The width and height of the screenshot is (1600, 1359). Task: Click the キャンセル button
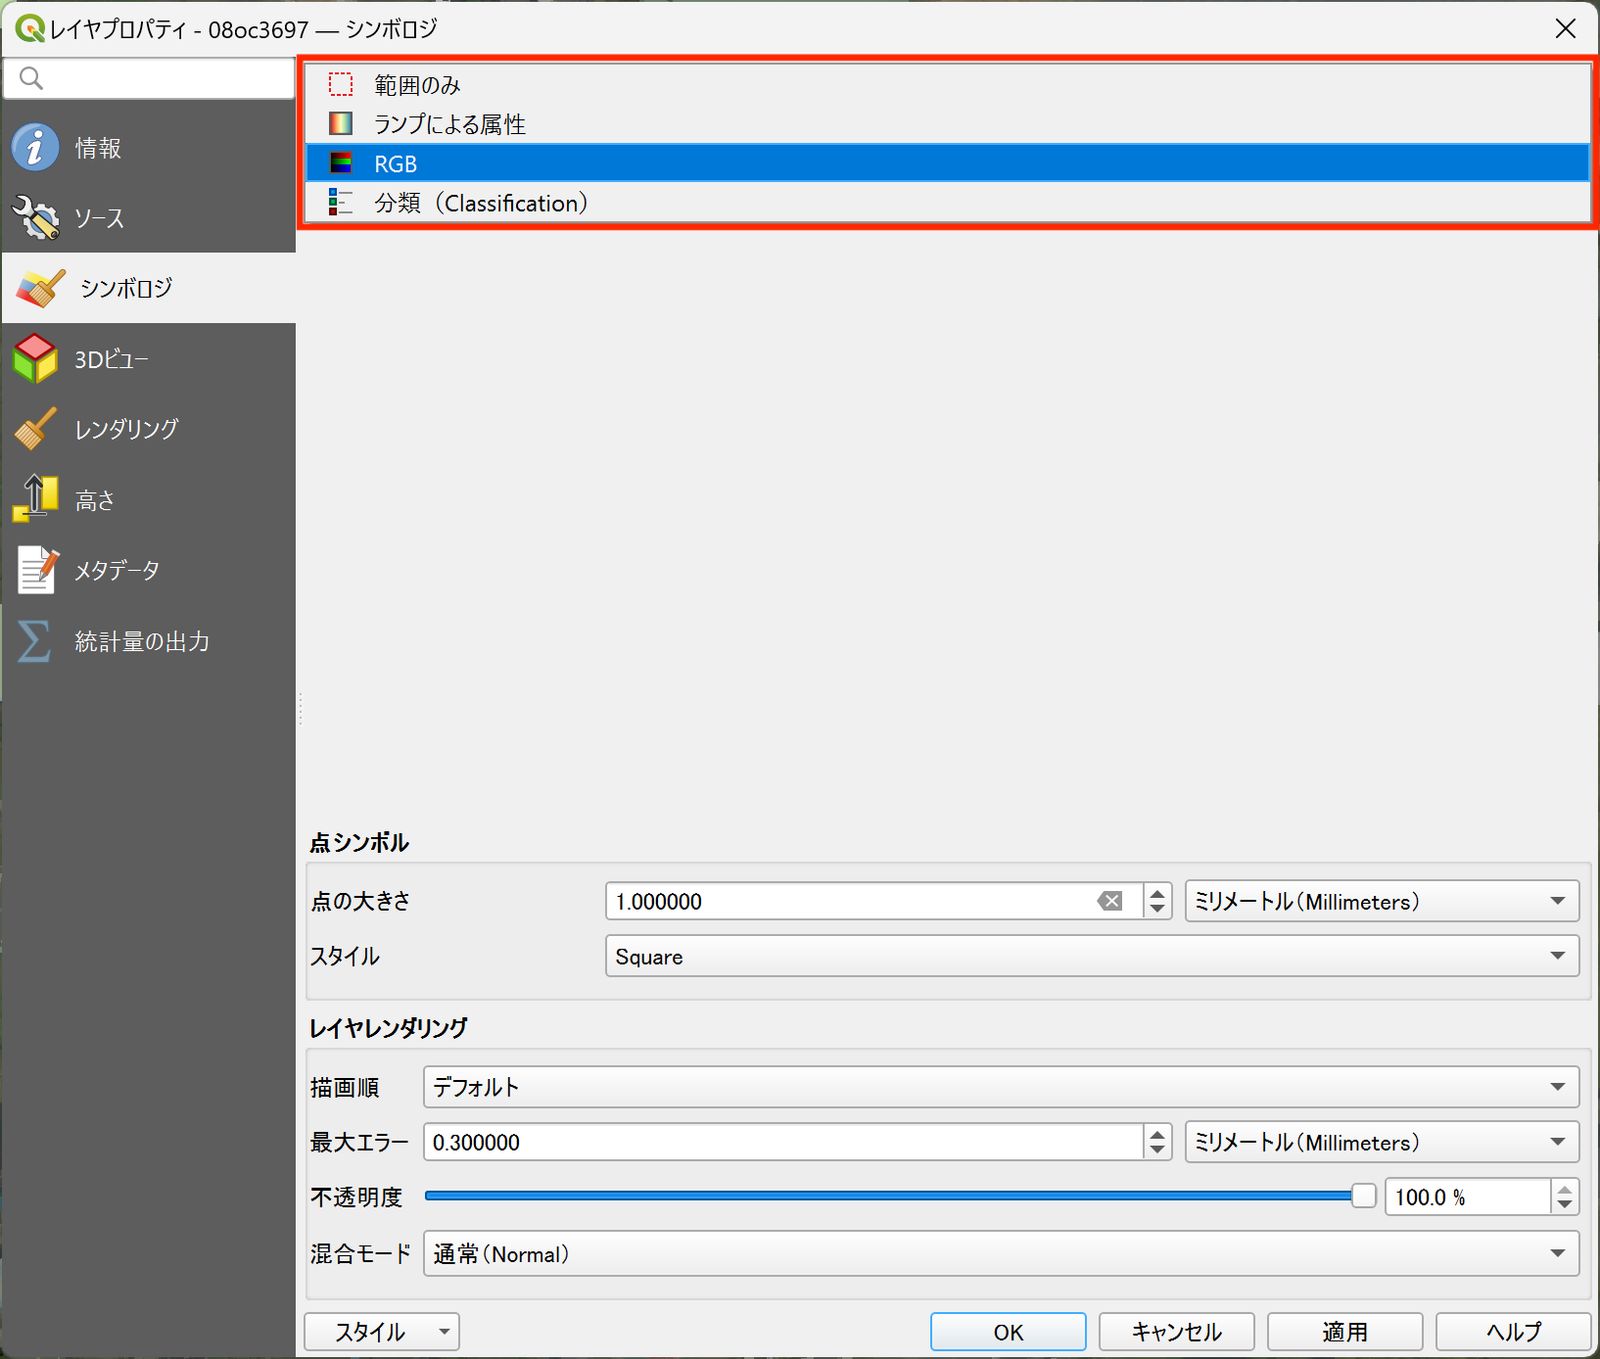click(1177, 1332)
